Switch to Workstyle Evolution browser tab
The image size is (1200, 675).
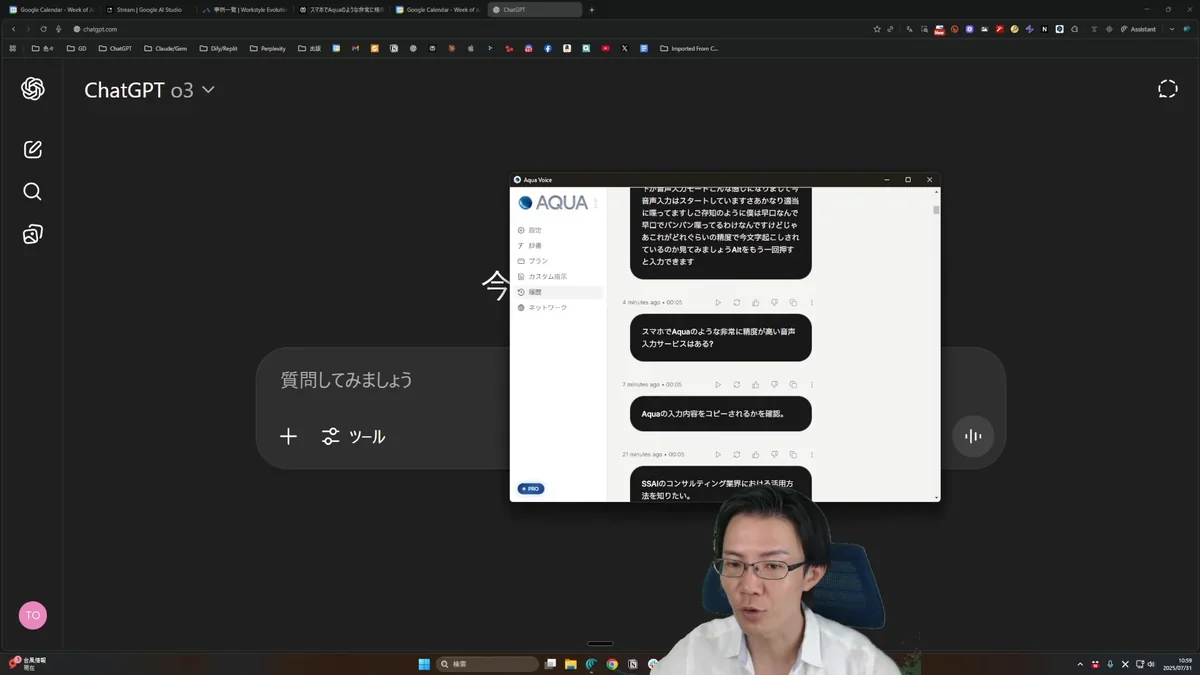[x=245, y=10]
